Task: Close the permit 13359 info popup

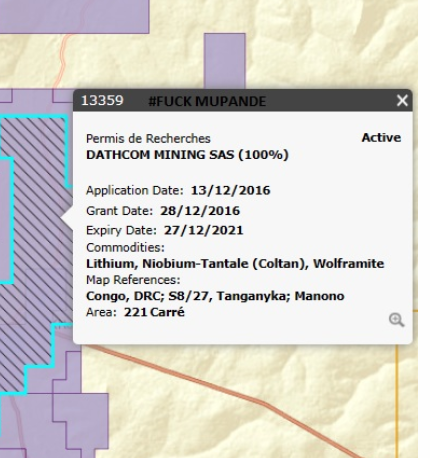Action: coord(402,100)
